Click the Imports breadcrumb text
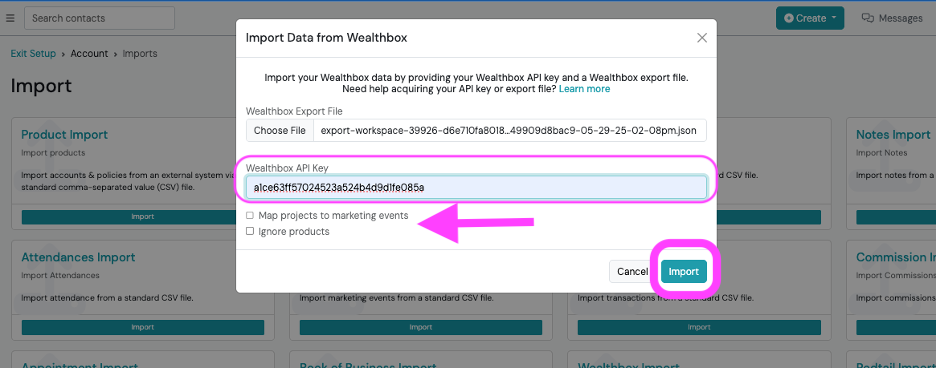 coord(140,54)
